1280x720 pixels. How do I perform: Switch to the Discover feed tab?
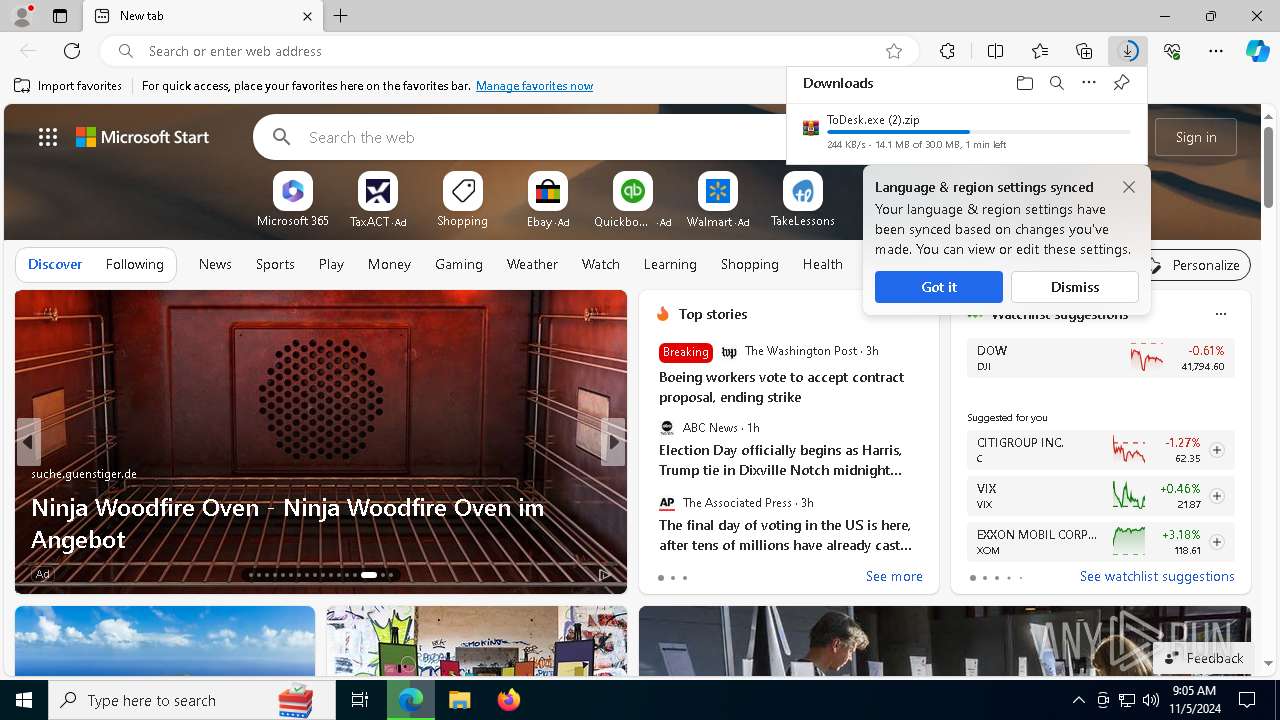(55, 264)
